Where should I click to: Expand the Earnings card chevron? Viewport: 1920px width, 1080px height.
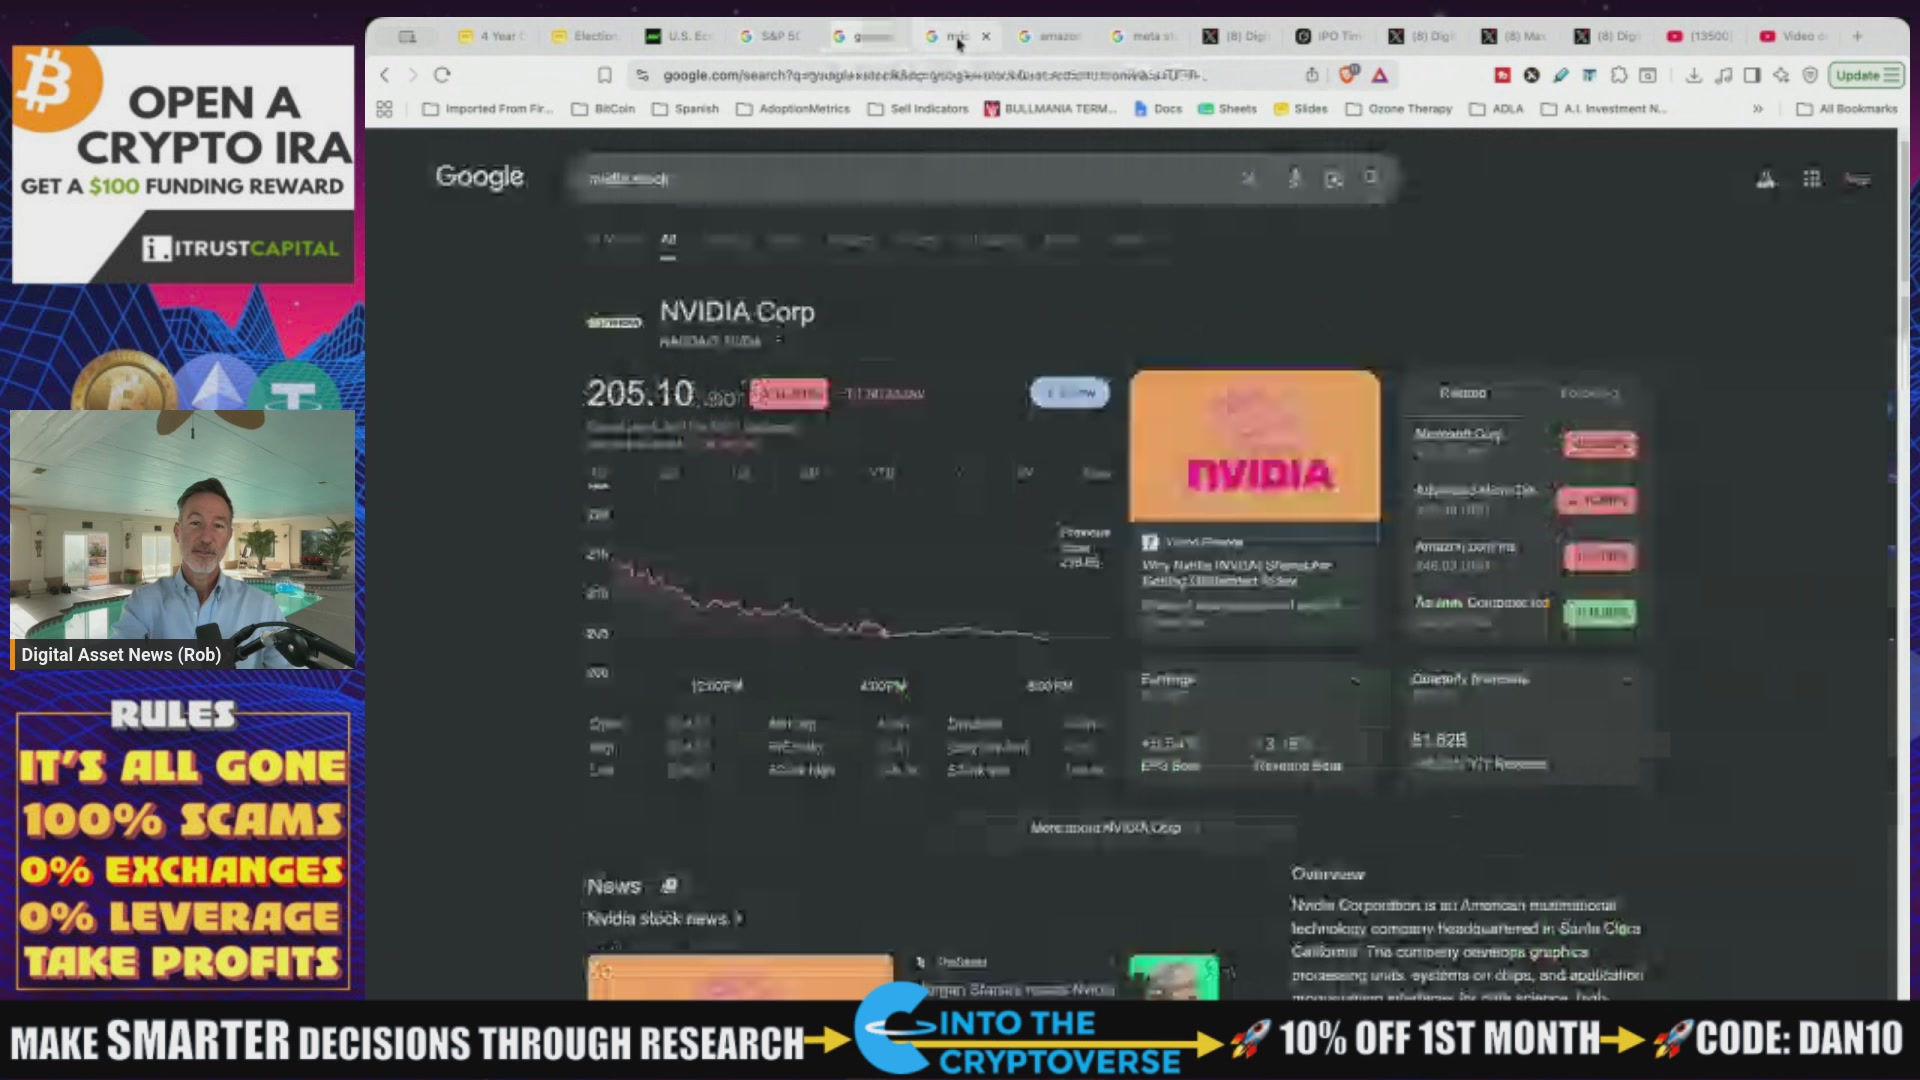click(x=1355, y=680)
